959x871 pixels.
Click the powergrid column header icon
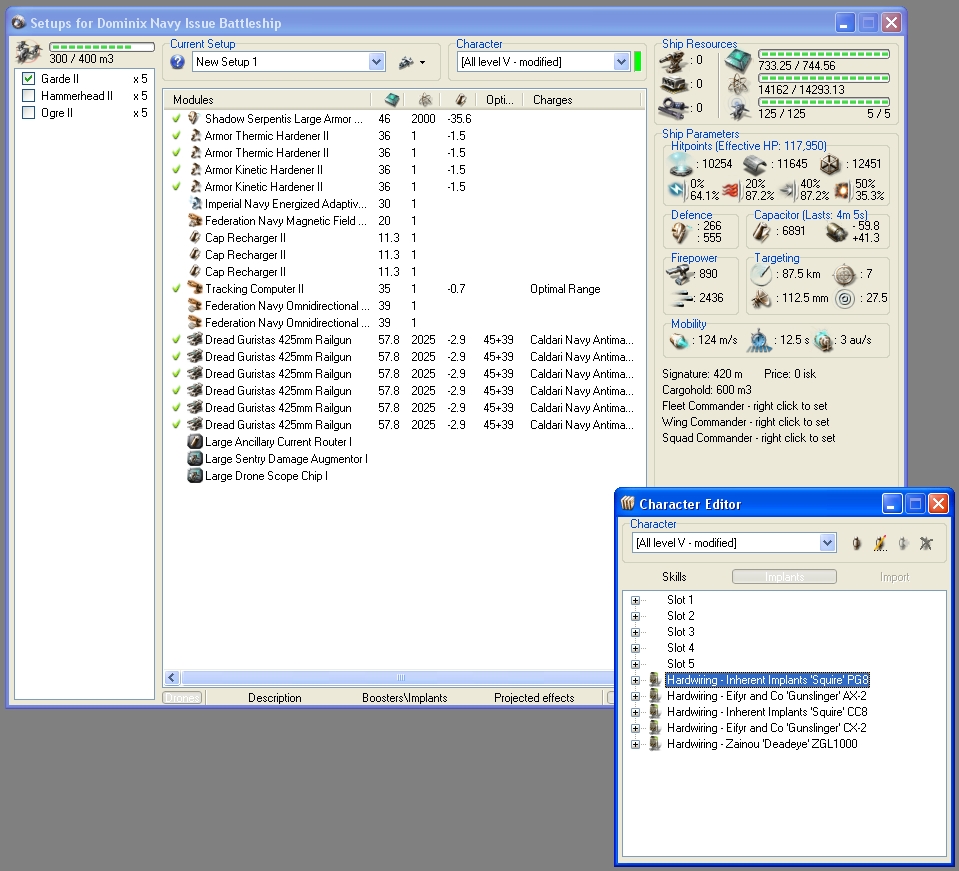[x=424, y=100]
